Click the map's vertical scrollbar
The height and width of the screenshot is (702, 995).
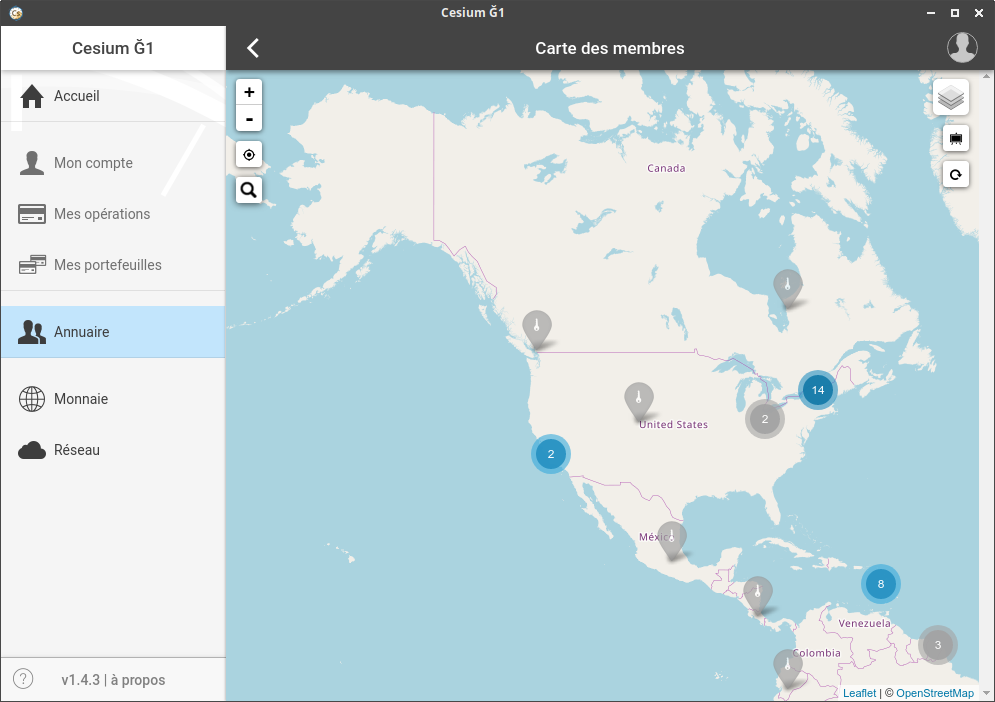(x=986, y=385)
